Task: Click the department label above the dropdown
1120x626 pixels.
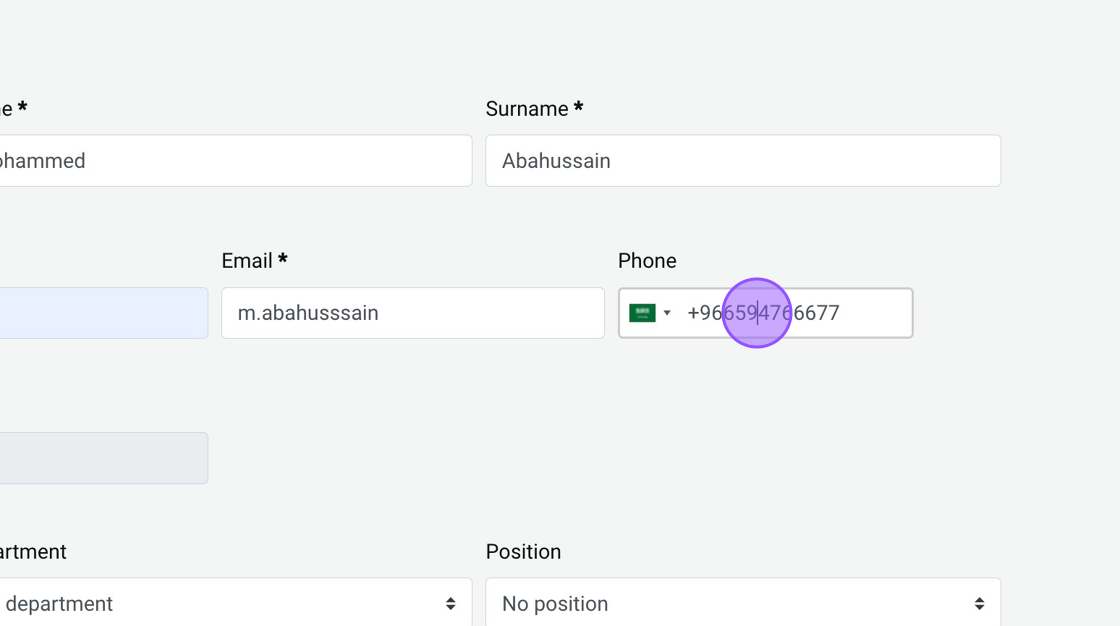Action: pyautogui.click(x=33, y=552)
